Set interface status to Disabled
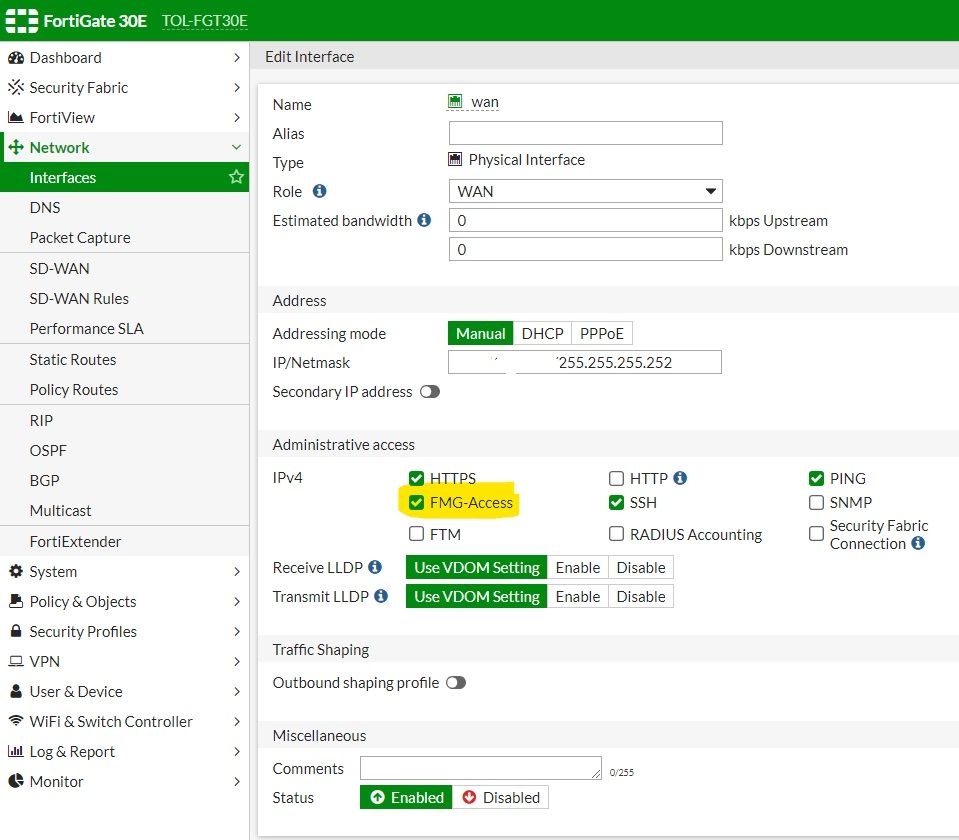 click(500, 797)
